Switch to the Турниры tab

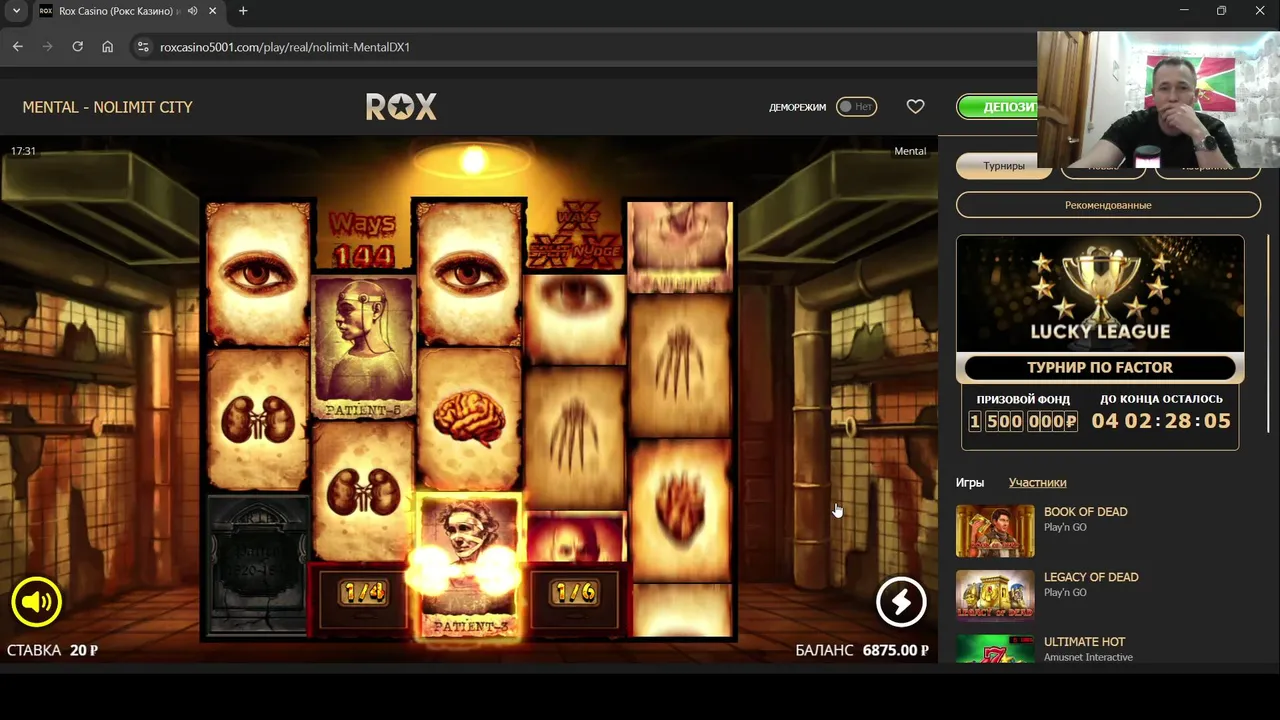click(1004, 166)
